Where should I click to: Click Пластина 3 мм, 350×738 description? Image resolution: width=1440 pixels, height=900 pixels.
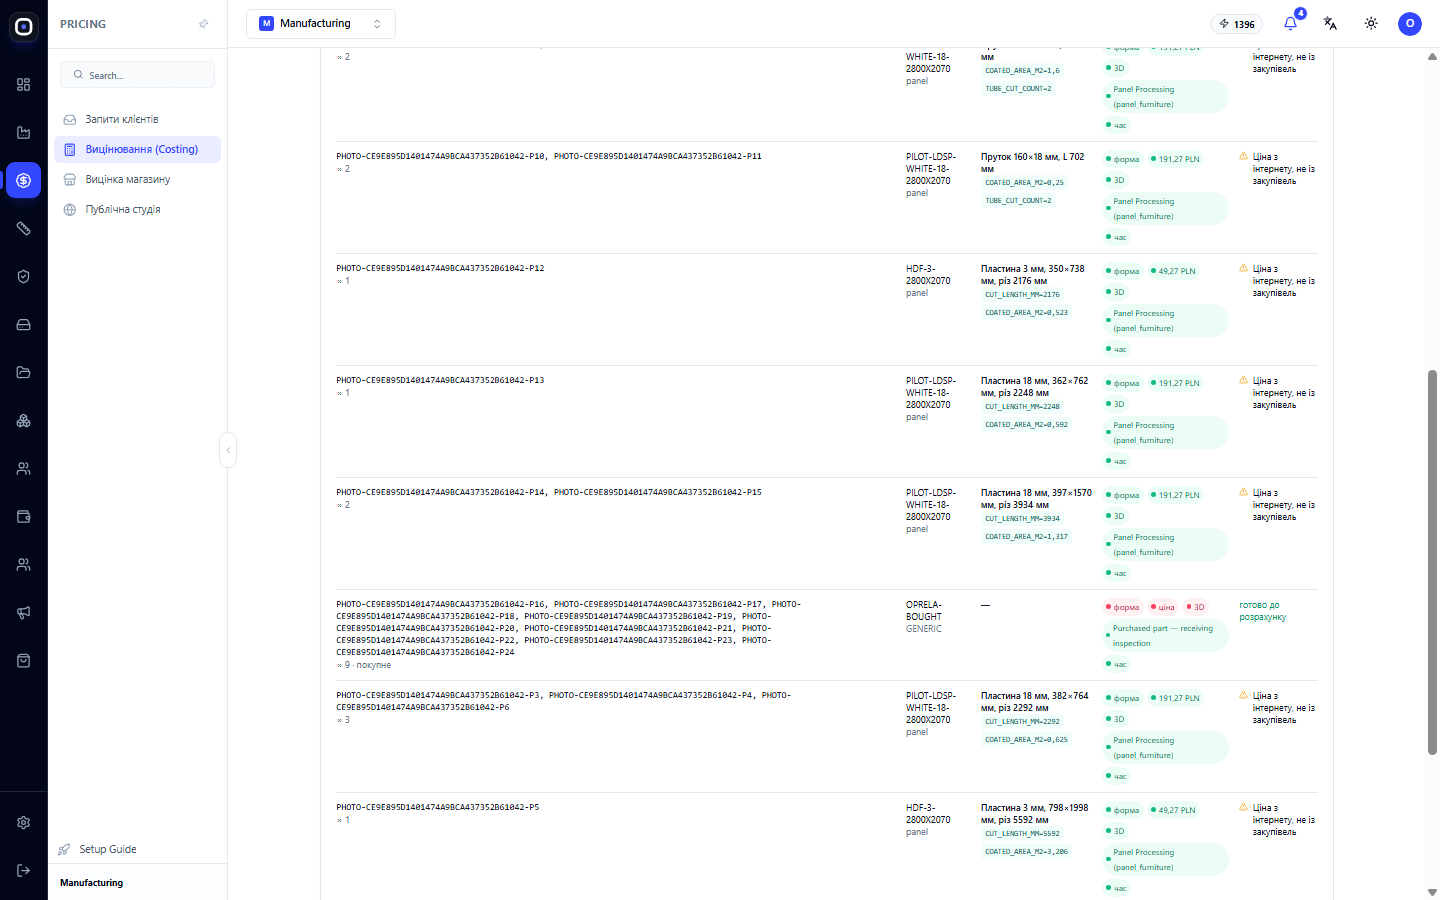pos(1033,275)
